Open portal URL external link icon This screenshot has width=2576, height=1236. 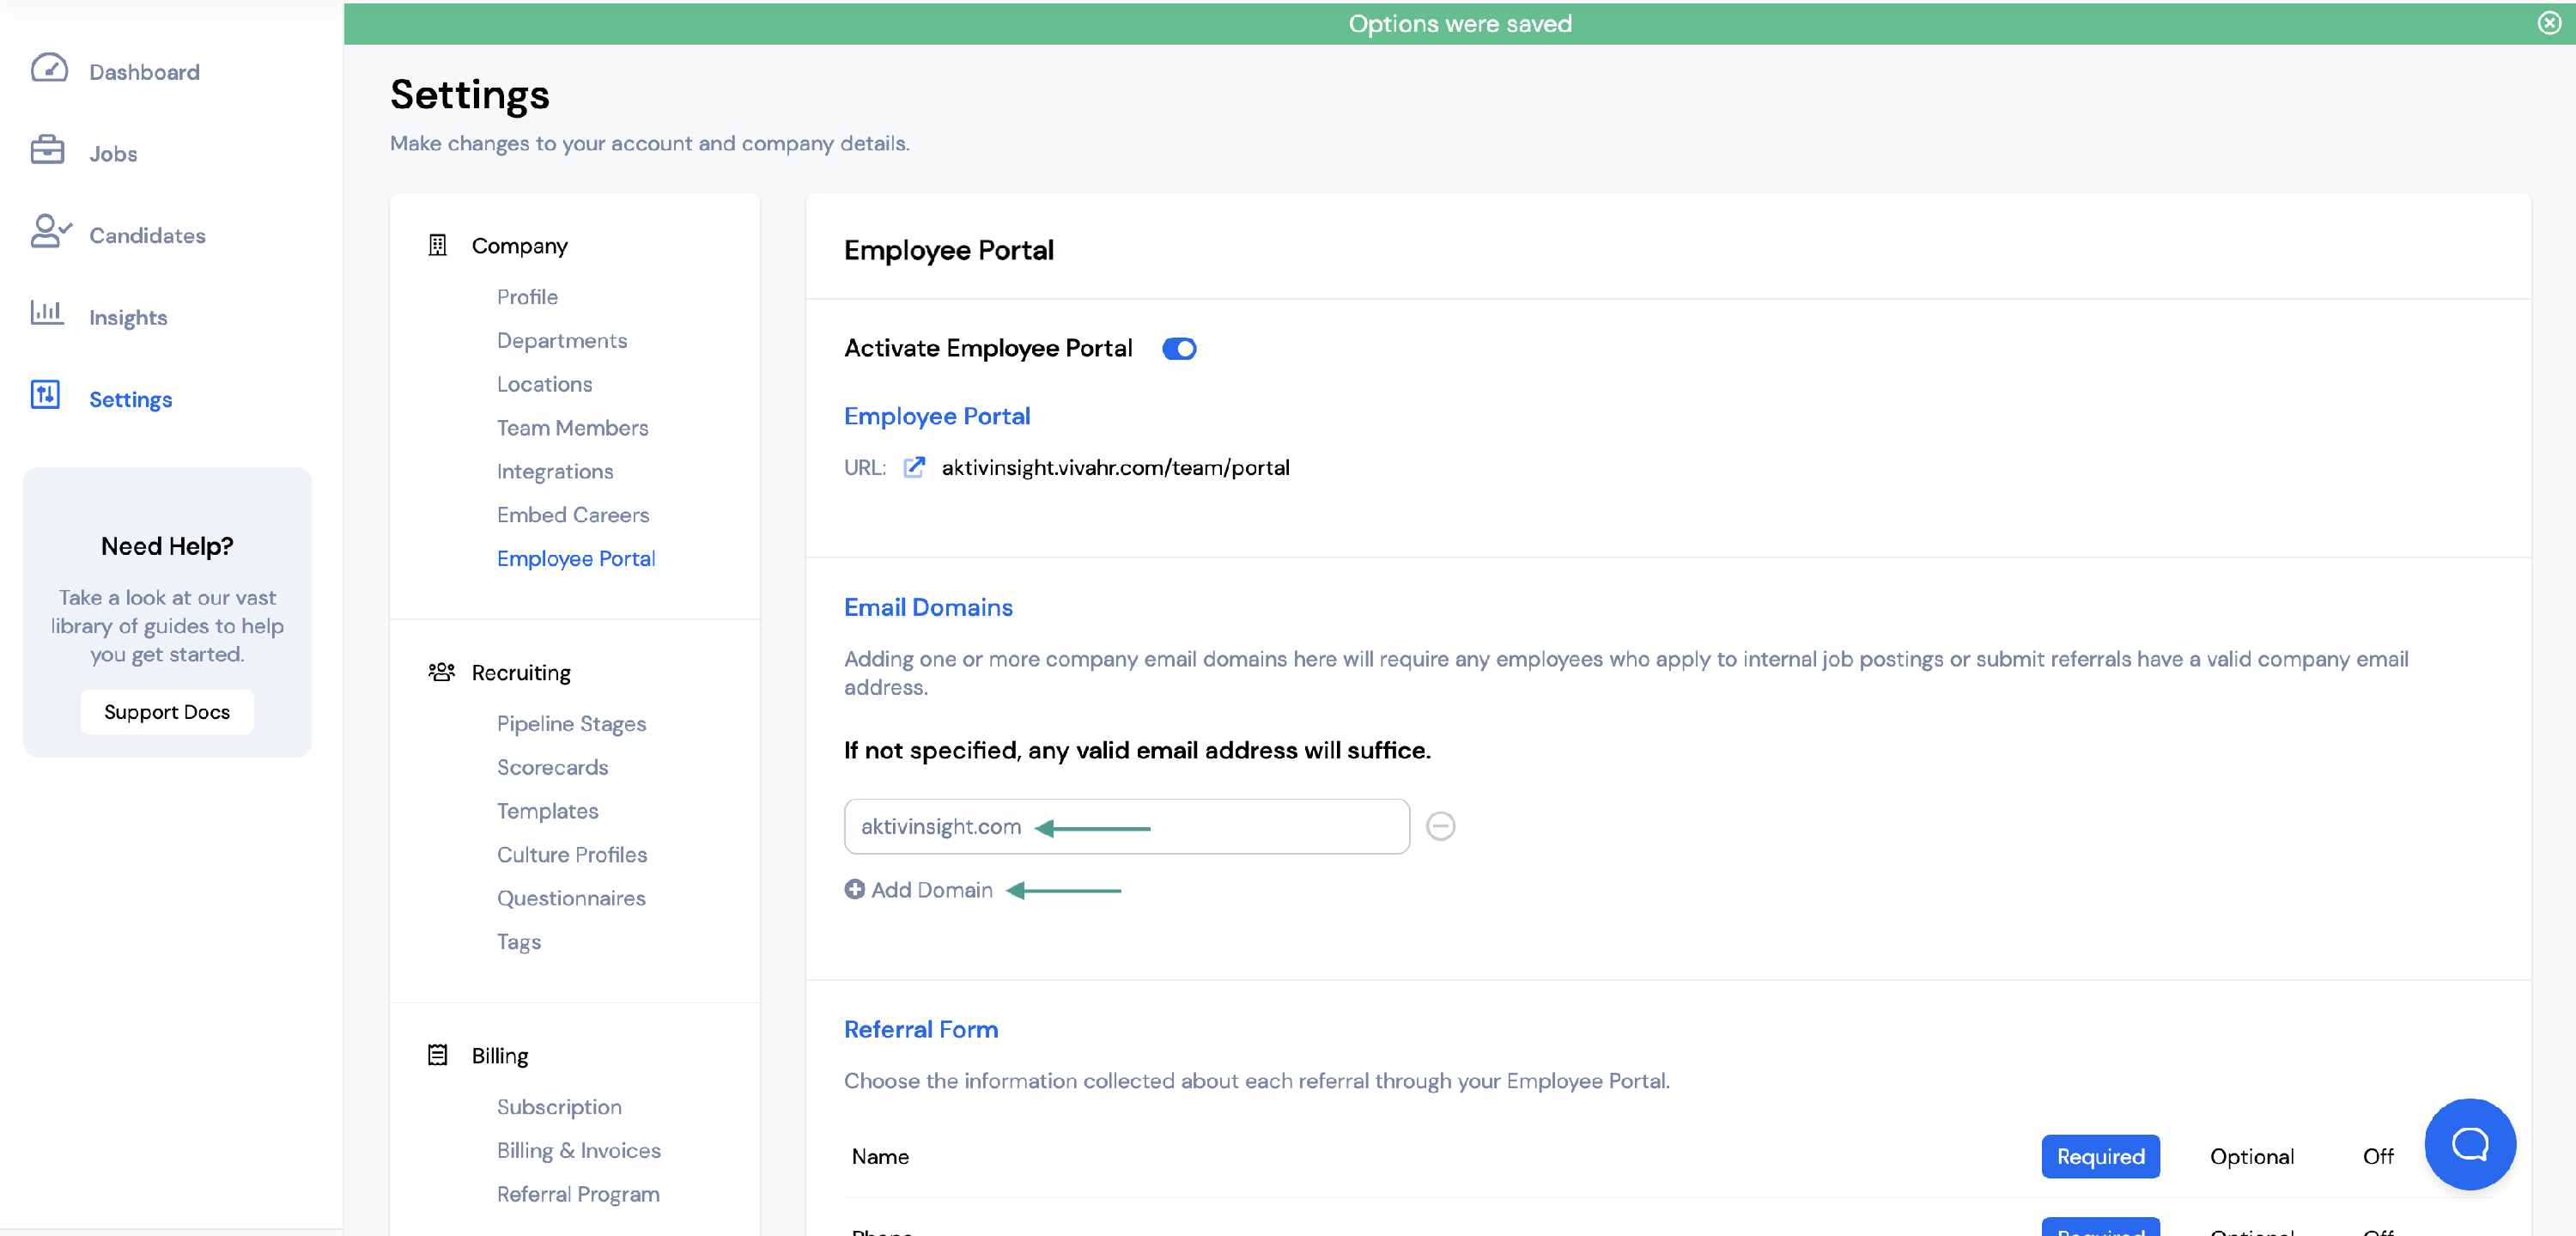(x=914, y=467)
